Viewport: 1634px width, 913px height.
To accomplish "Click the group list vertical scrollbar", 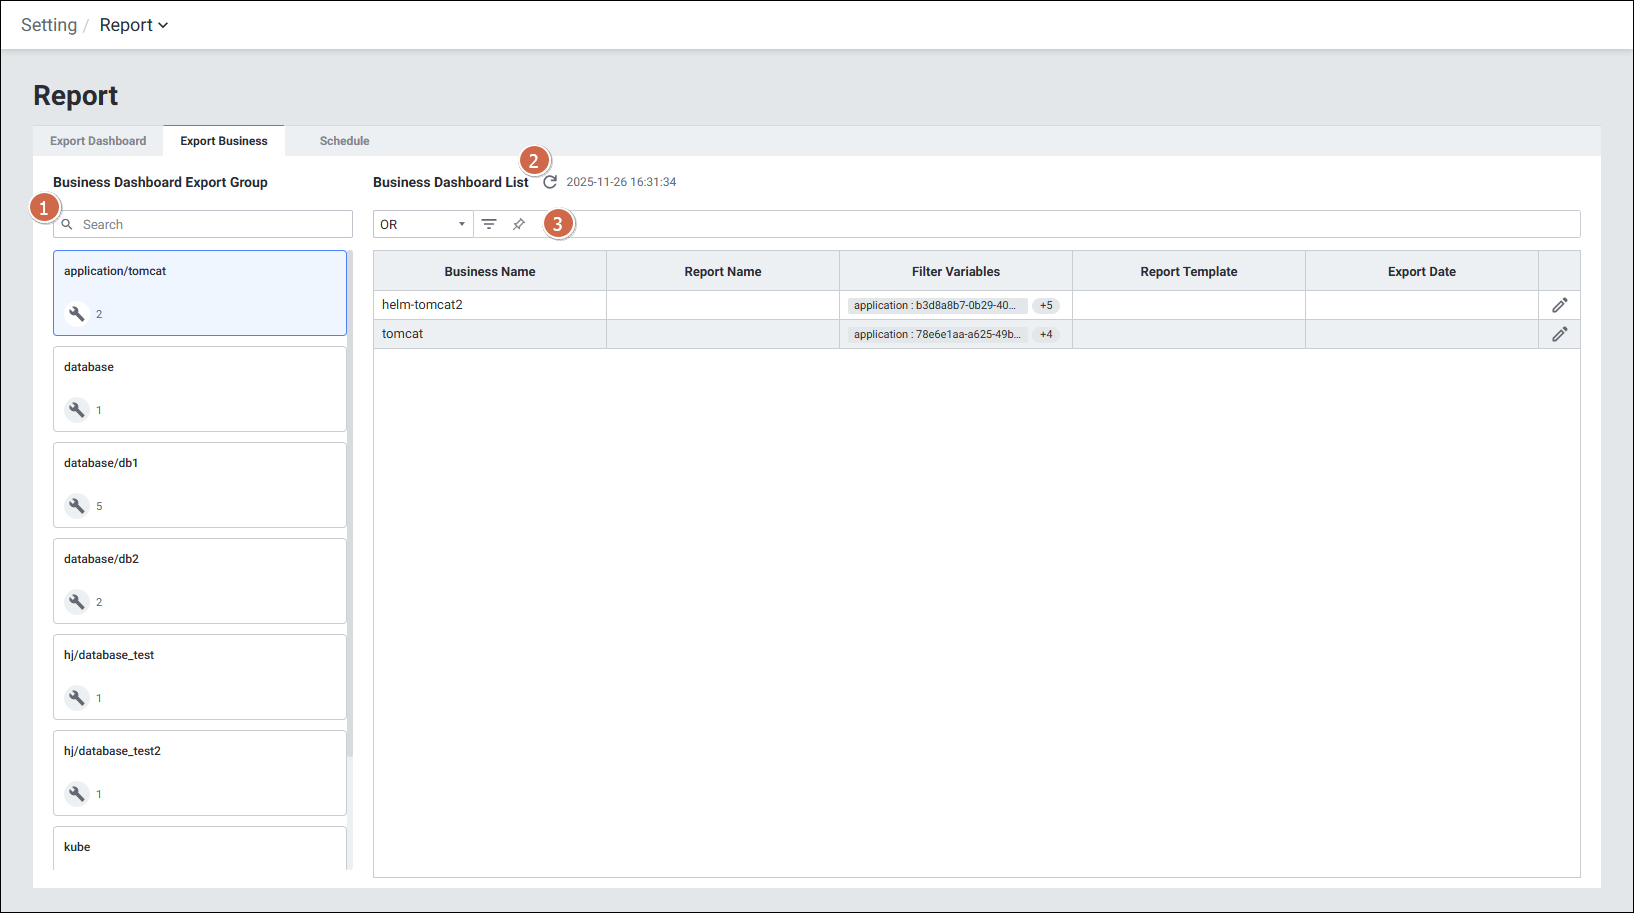I will point(350,500).
